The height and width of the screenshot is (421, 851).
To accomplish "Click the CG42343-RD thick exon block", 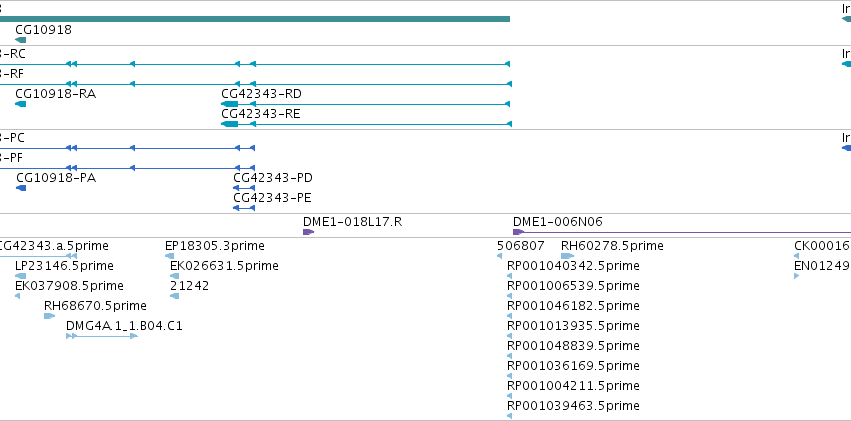I will (x=230, y=104).
